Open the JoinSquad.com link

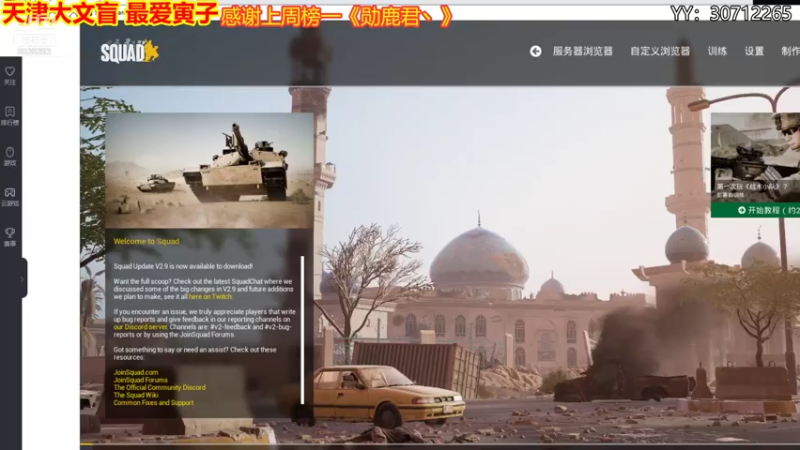(136, 372)
